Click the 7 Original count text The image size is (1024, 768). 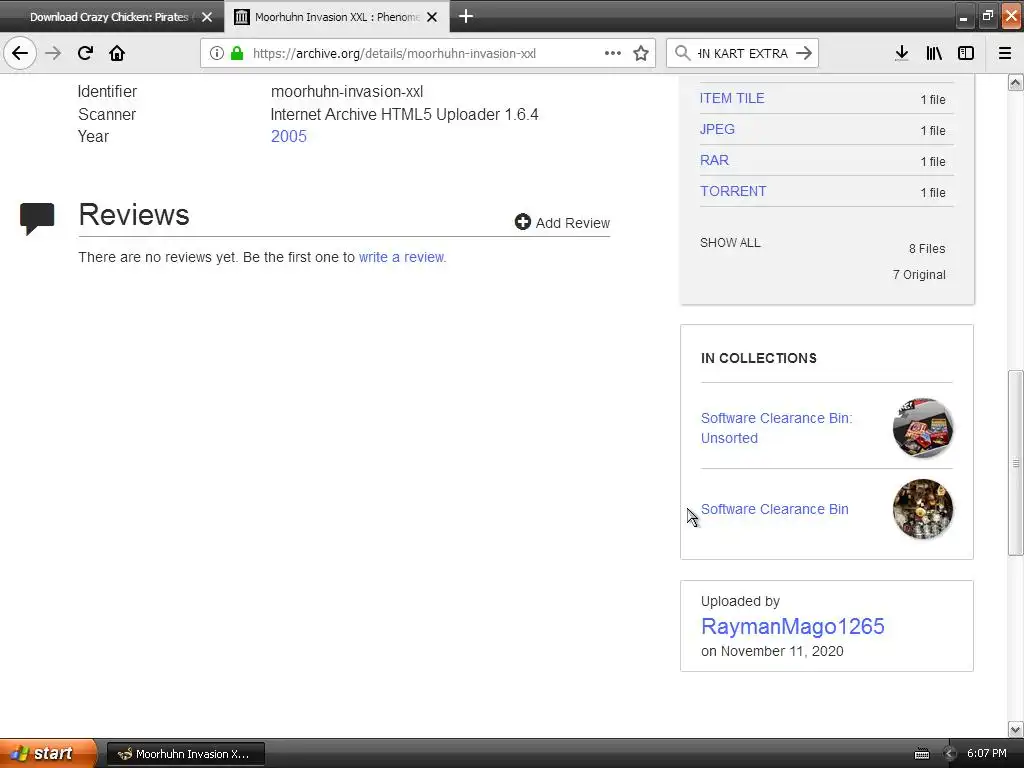919,275
